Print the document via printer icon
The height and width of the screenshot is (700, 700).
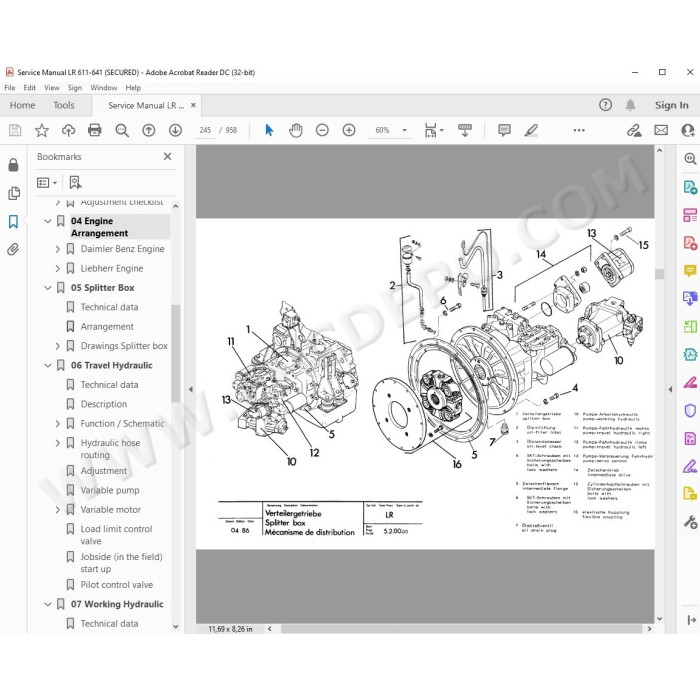[95, 130]
